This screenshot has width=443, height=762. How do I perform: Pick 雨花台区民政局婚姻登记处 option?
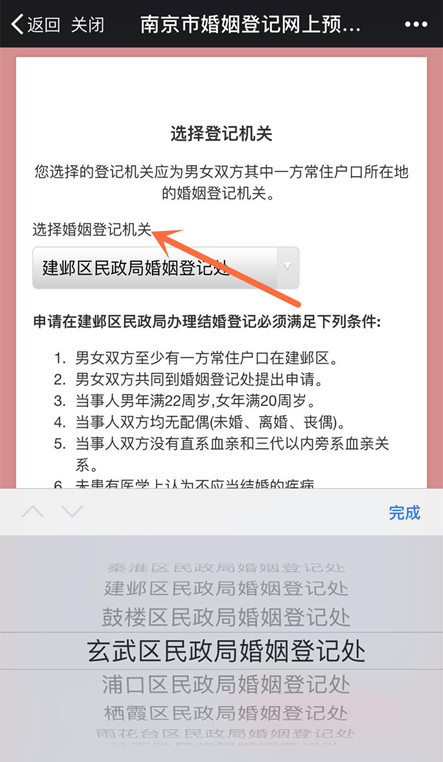(226, 733)
